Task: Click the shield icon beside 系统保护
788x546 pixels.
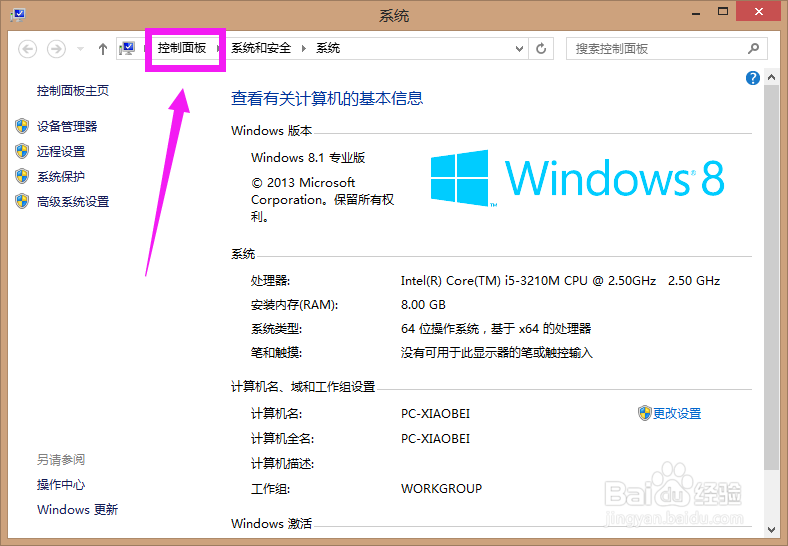Action: pyautogui.click(x=22, y=176)
